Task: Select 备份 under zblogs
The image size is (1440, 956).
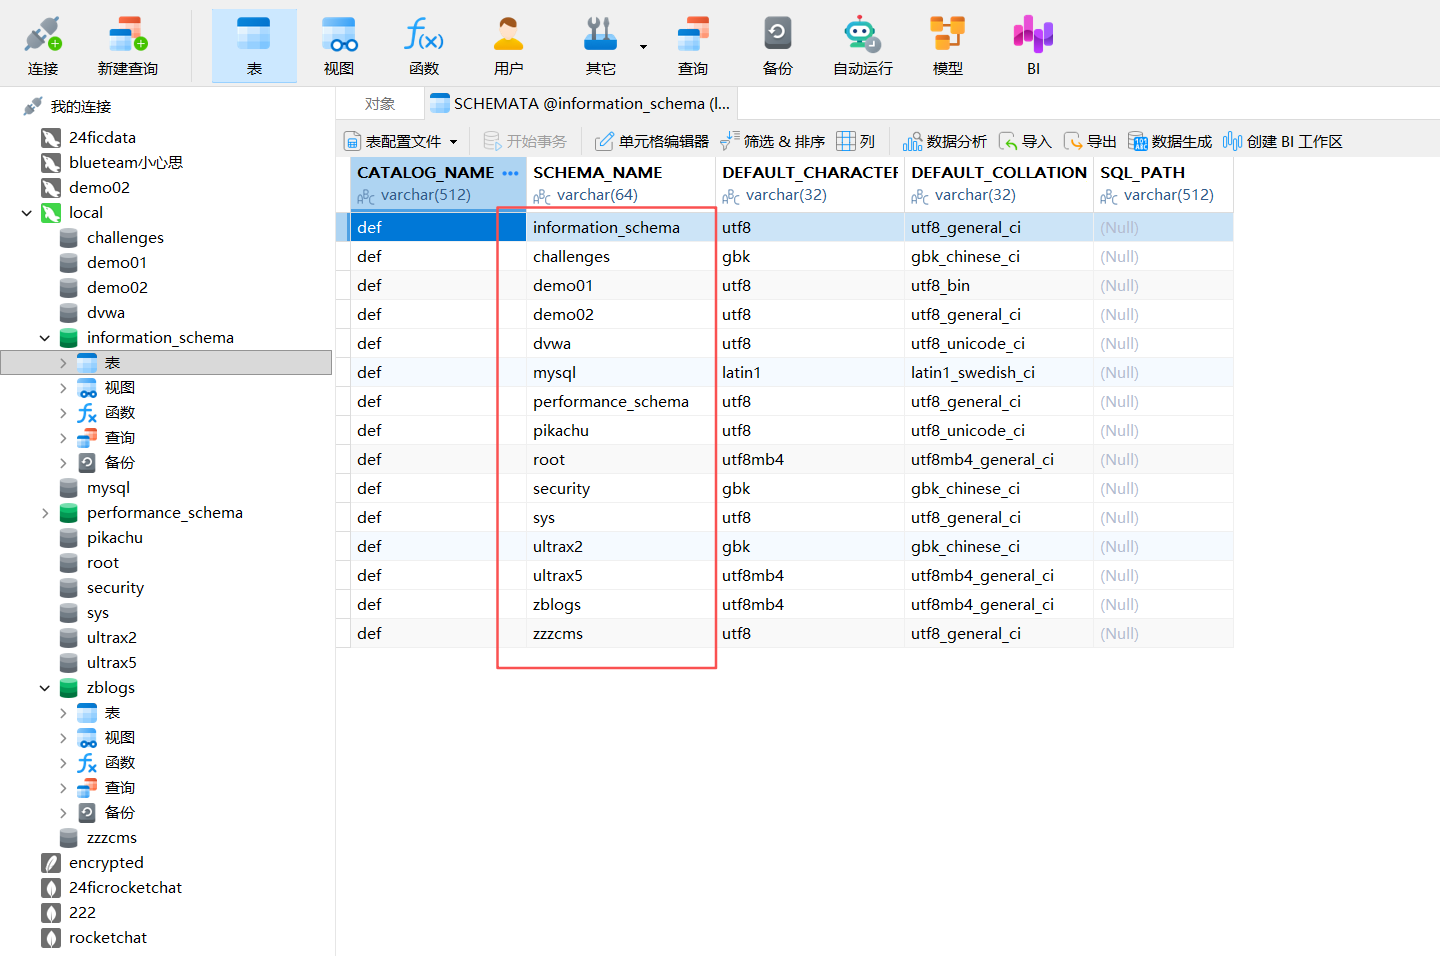Action: (119, 813)
